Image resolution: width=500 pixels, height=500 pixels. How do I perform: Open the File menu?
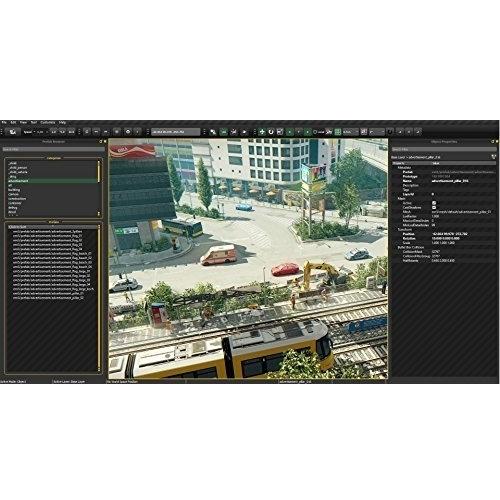pos(4,122)
